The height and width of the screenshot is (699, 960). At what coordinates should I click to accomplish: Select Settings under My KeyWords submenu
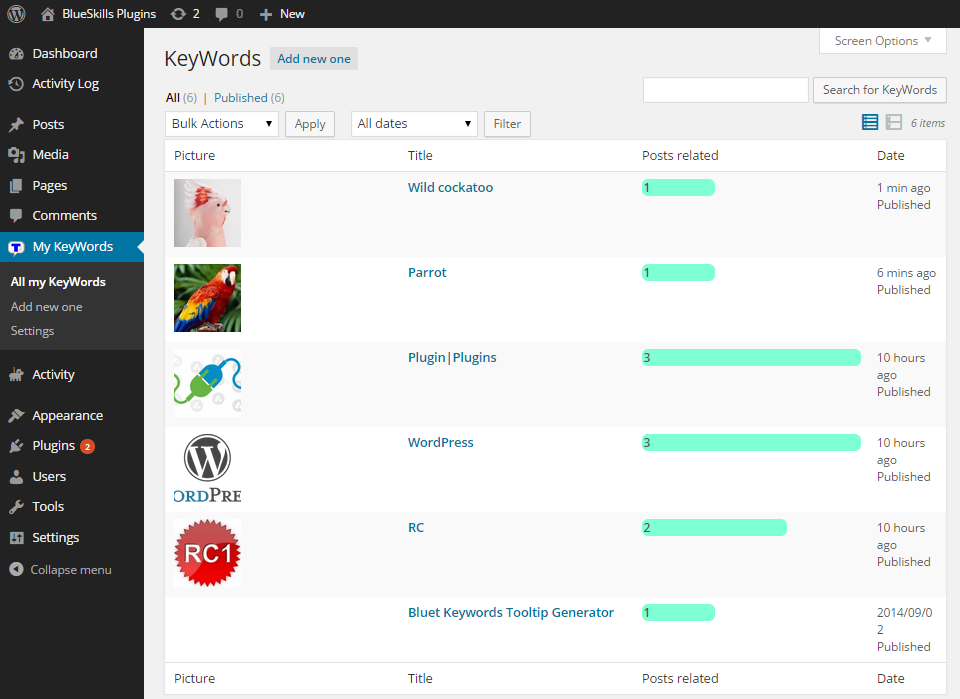[32, 331]
